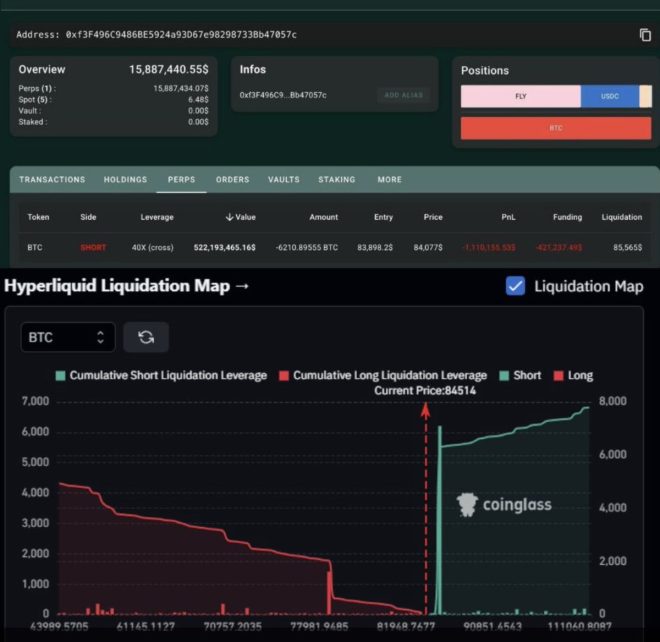
Task: Click the Token column header
Action: tap(38, 217)
